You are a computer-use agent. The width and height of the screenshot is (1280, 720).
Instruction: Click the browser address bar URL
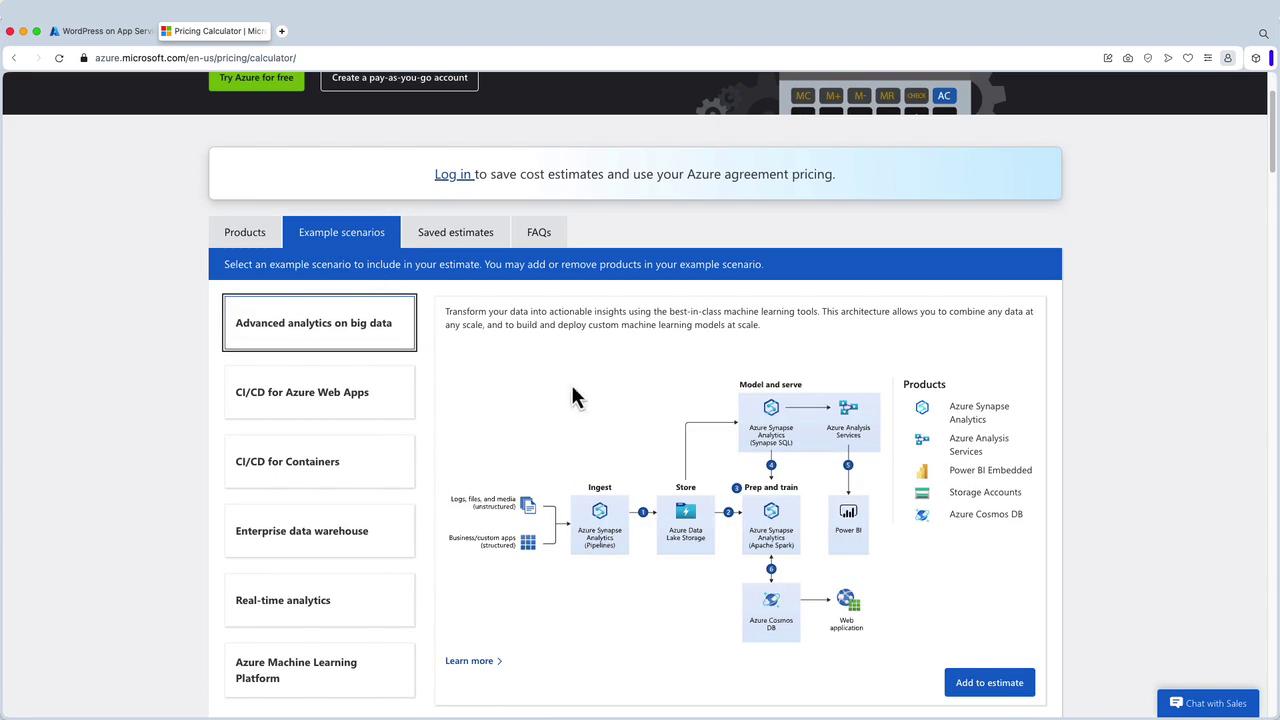(196, 58)
